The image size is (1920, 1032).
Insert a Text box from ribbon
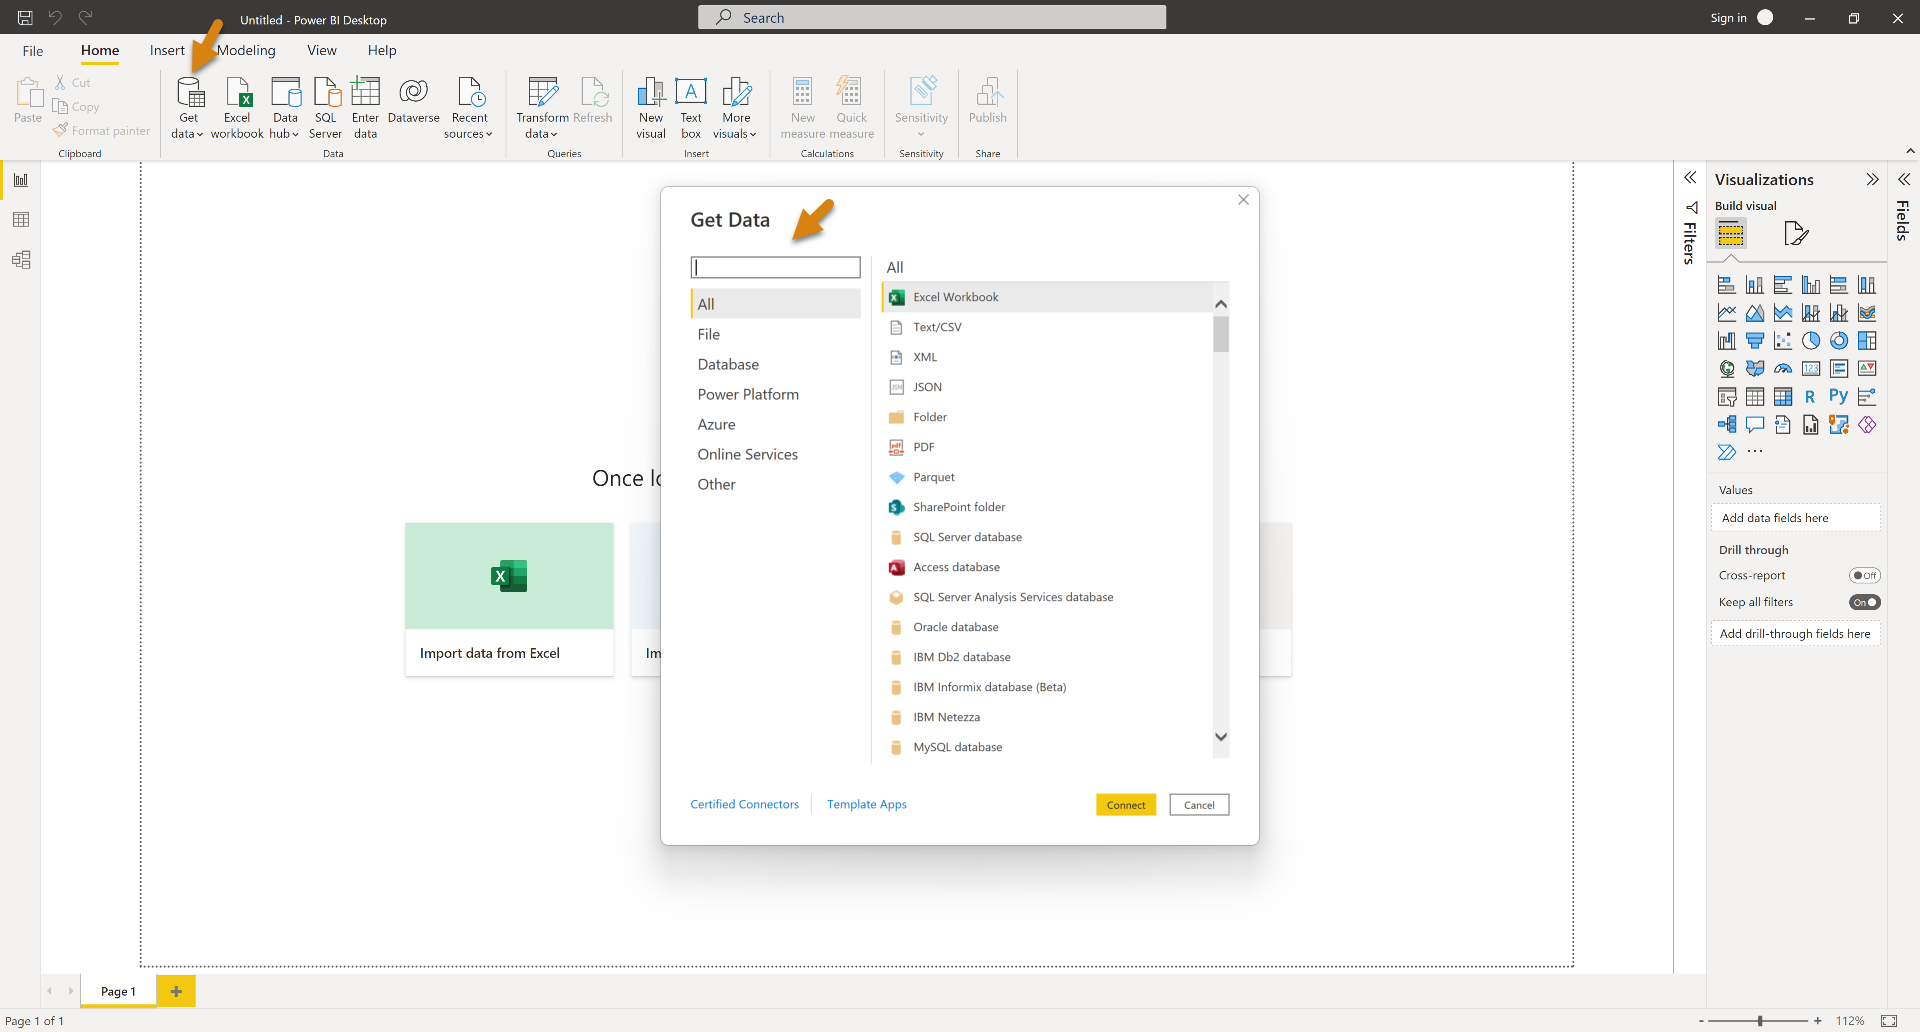coord(691,108)
